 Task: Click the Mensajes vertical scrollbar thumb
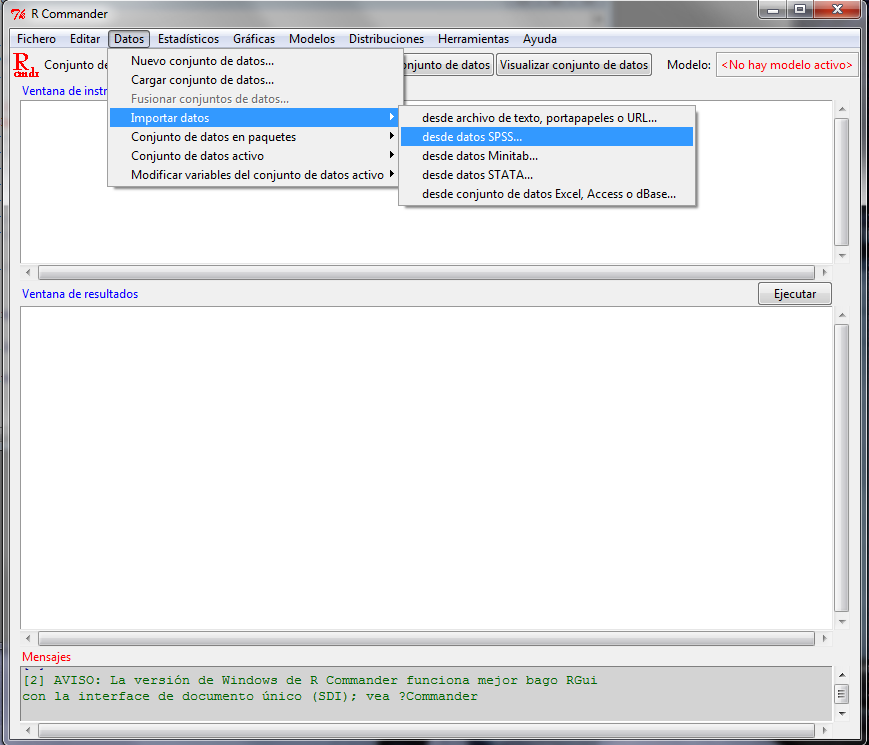click(842, 694)
